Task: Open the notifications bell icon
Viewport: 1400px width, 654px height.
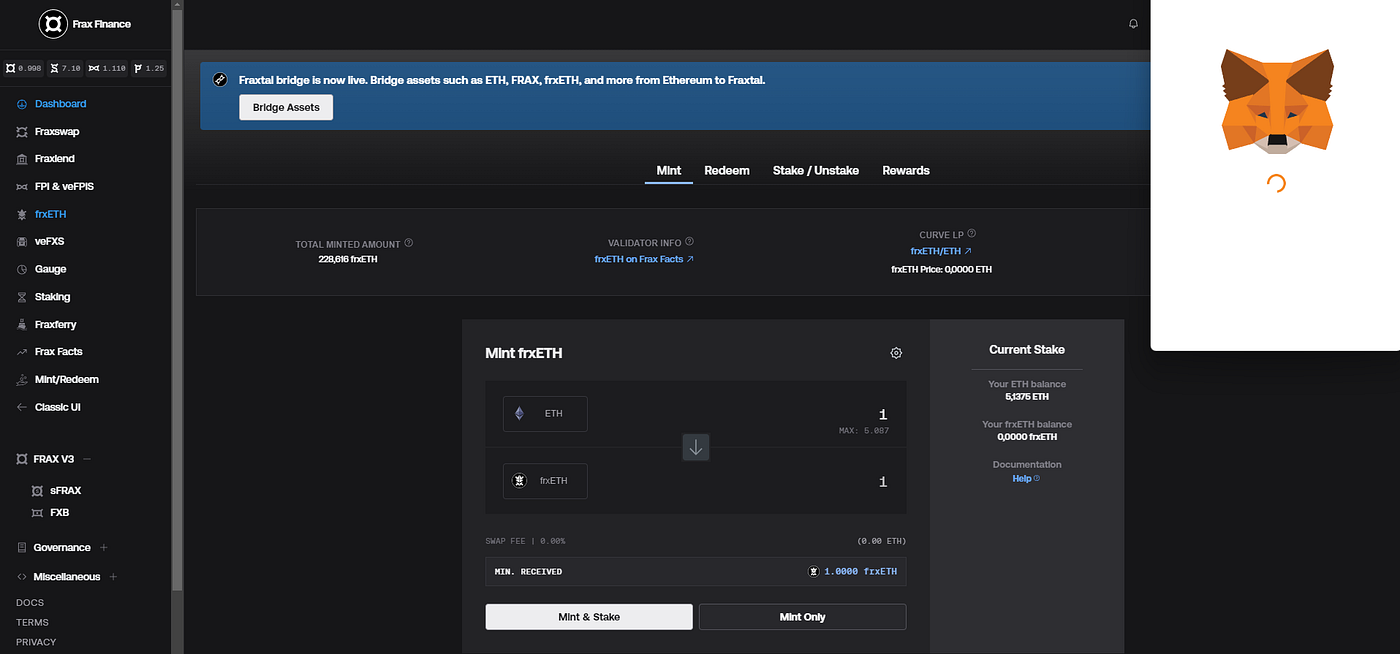Action: click(x=1133, y=23)
